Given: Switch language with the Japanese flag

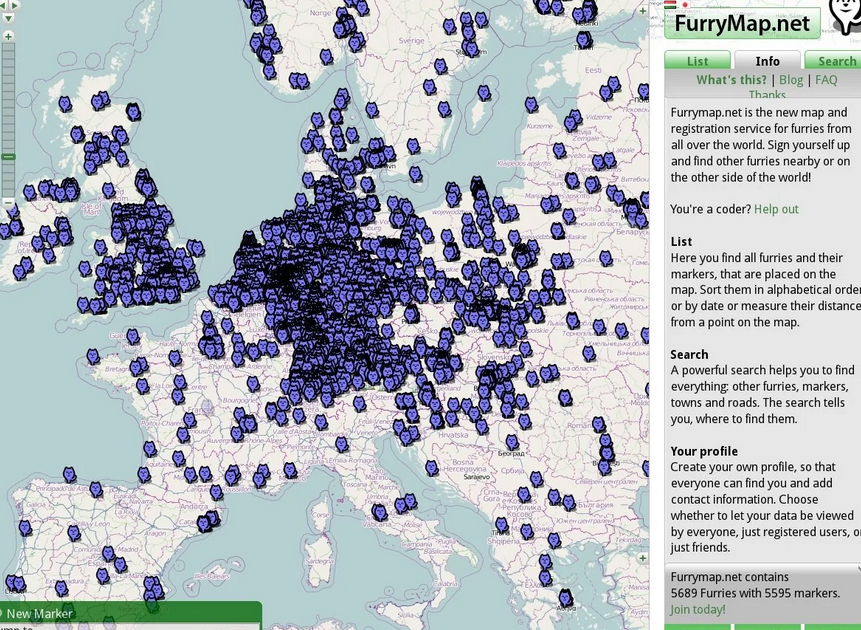Looking at the screenshot, I should [x=684, y=5].
